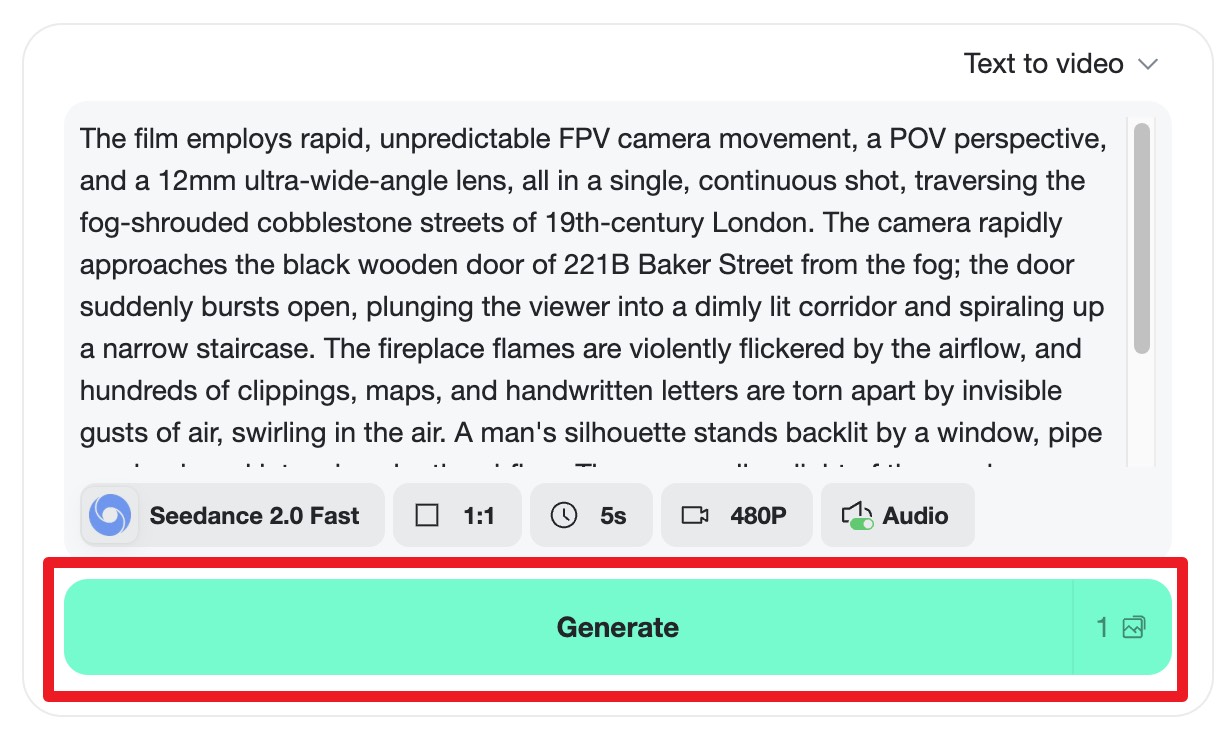Screen dimensions: 1222x746
Task: Click the chevron next to Text to video
Action: (x=1148, y=65)
